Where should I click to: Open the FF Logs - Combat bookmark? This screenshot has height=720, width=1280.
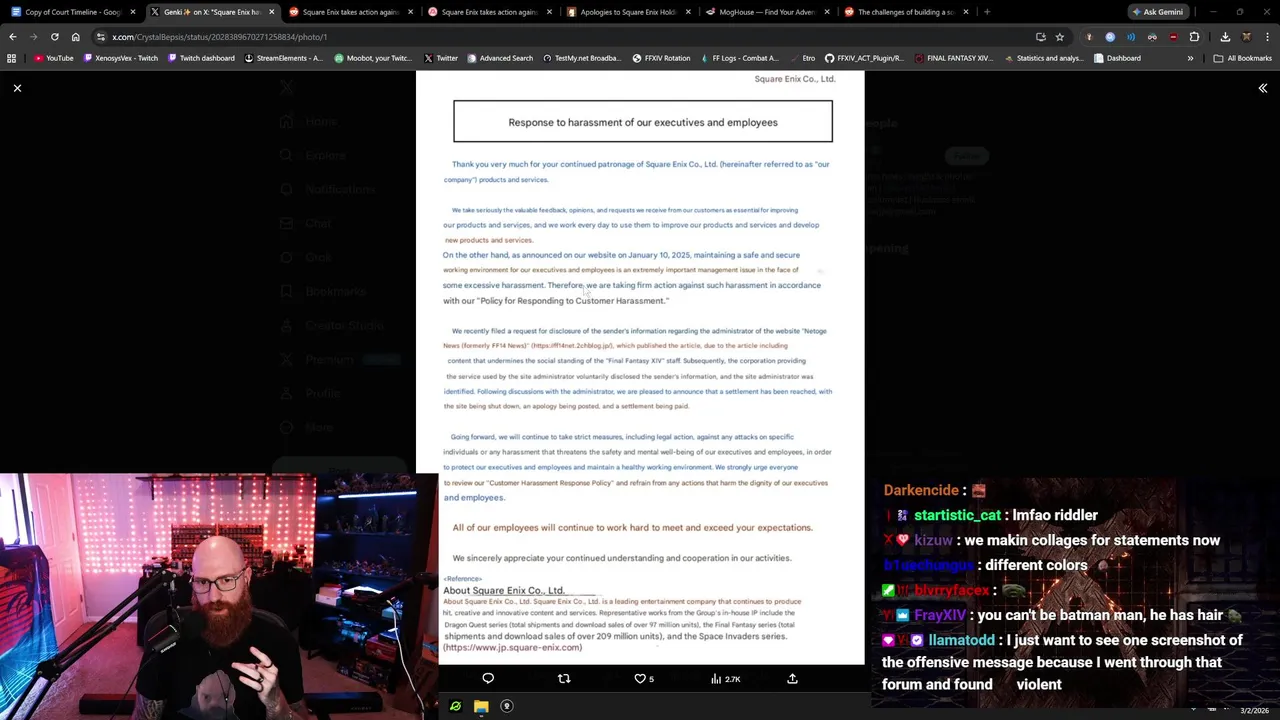point(738,58)
